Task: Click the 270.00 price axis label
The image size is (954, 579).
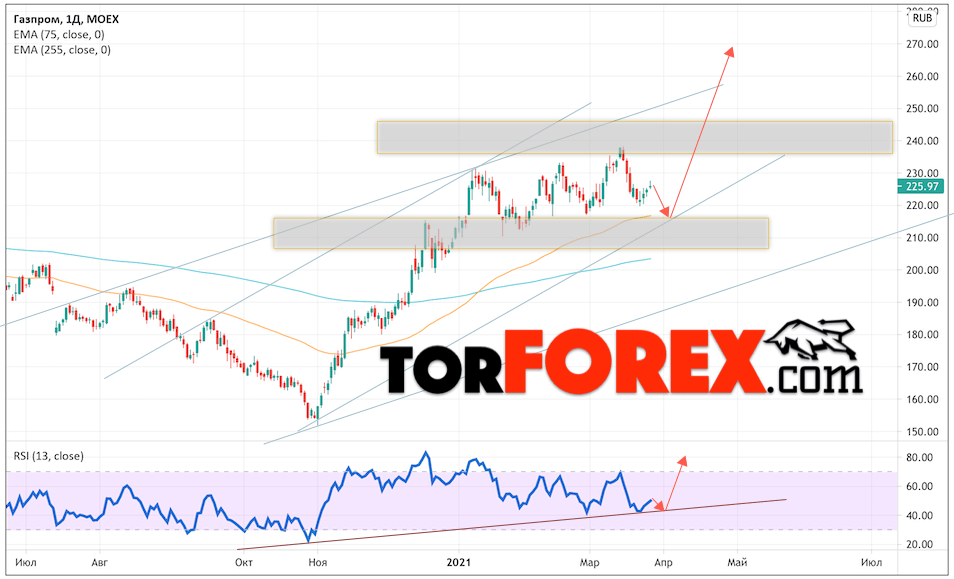Action: click(x=922, y=44)
